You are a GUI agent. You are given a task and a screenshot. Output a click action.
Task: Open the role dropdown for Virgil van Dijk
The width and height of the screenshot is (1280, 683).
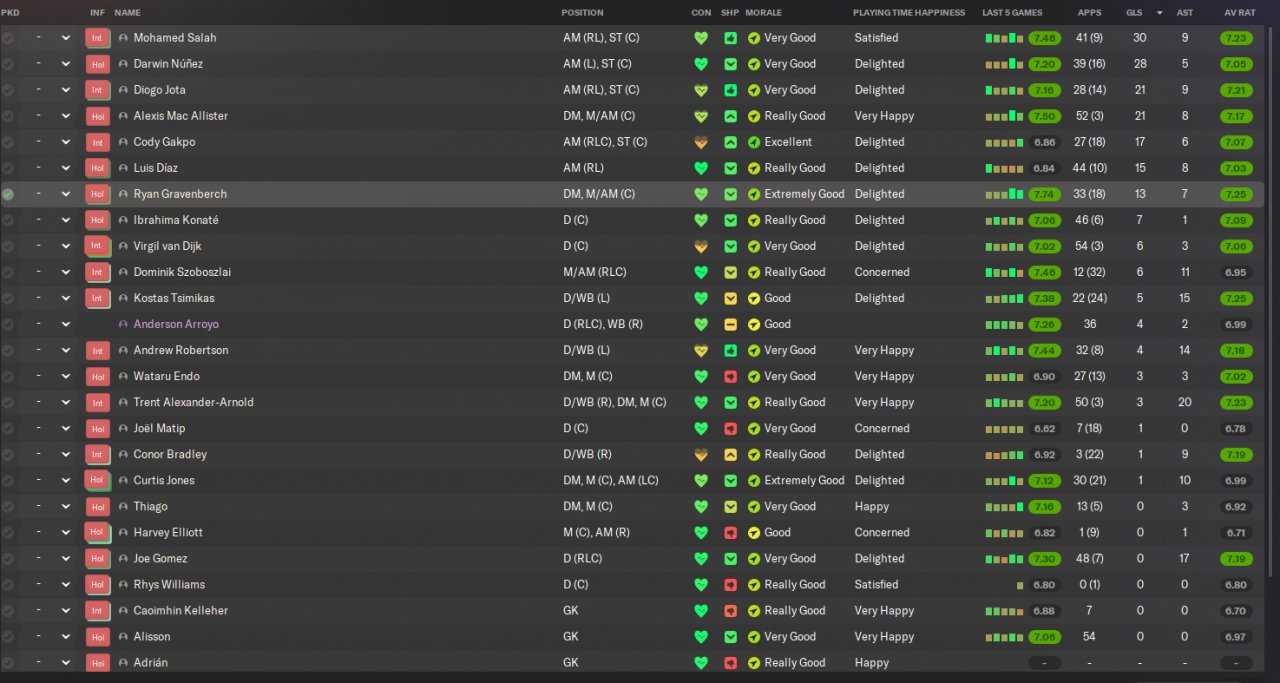click(x=66, y=246)
